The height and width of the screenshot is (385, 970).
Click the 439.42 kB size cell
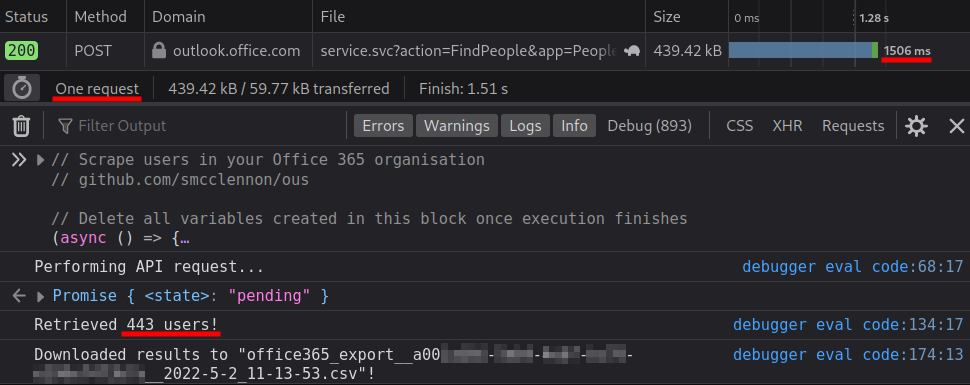687,50
